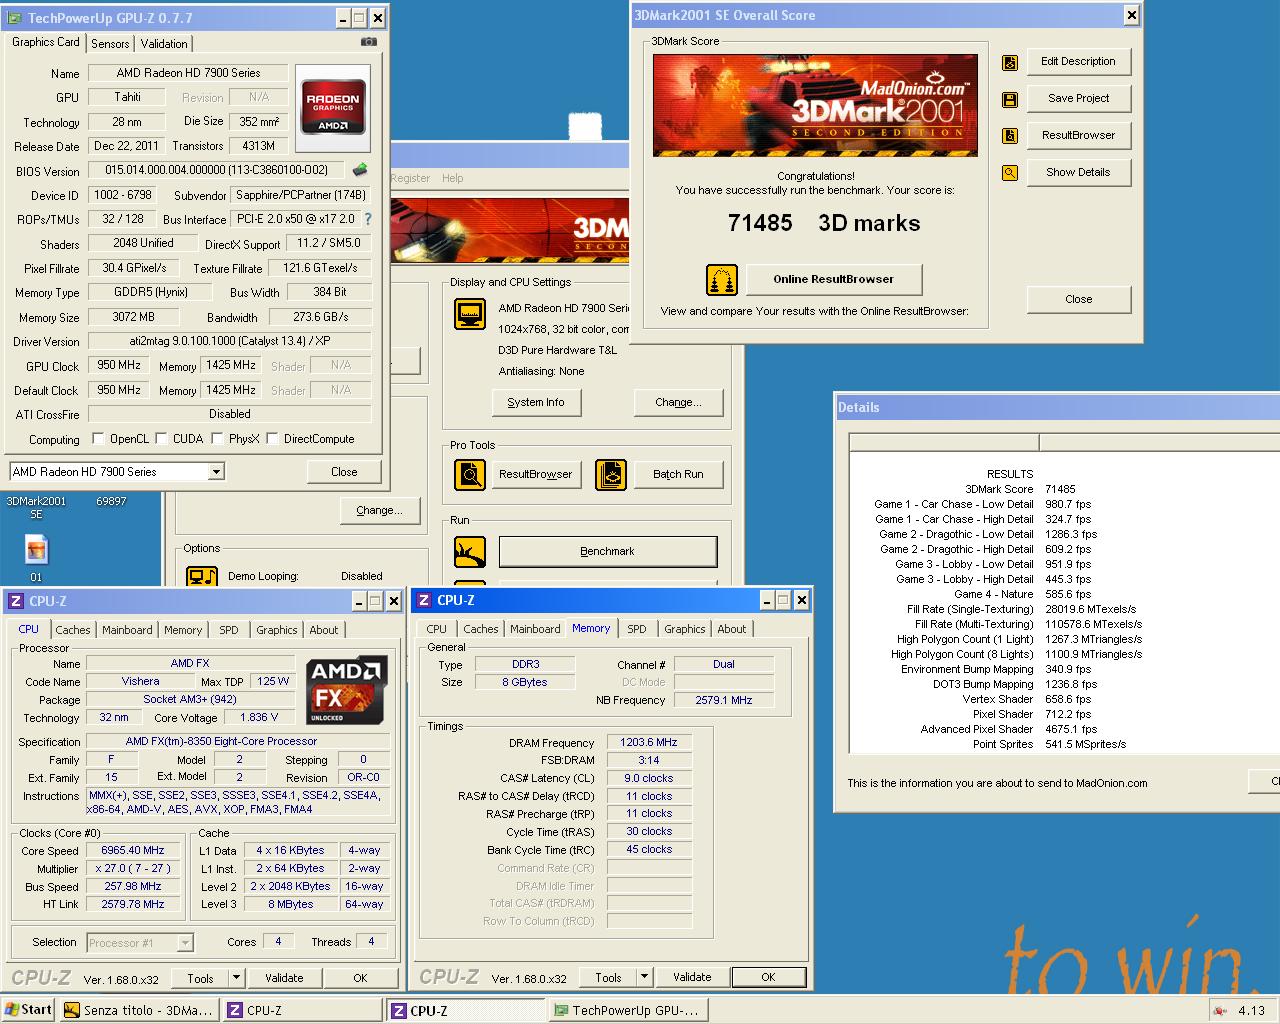Click the Edit Description icon

point(1010,62)
